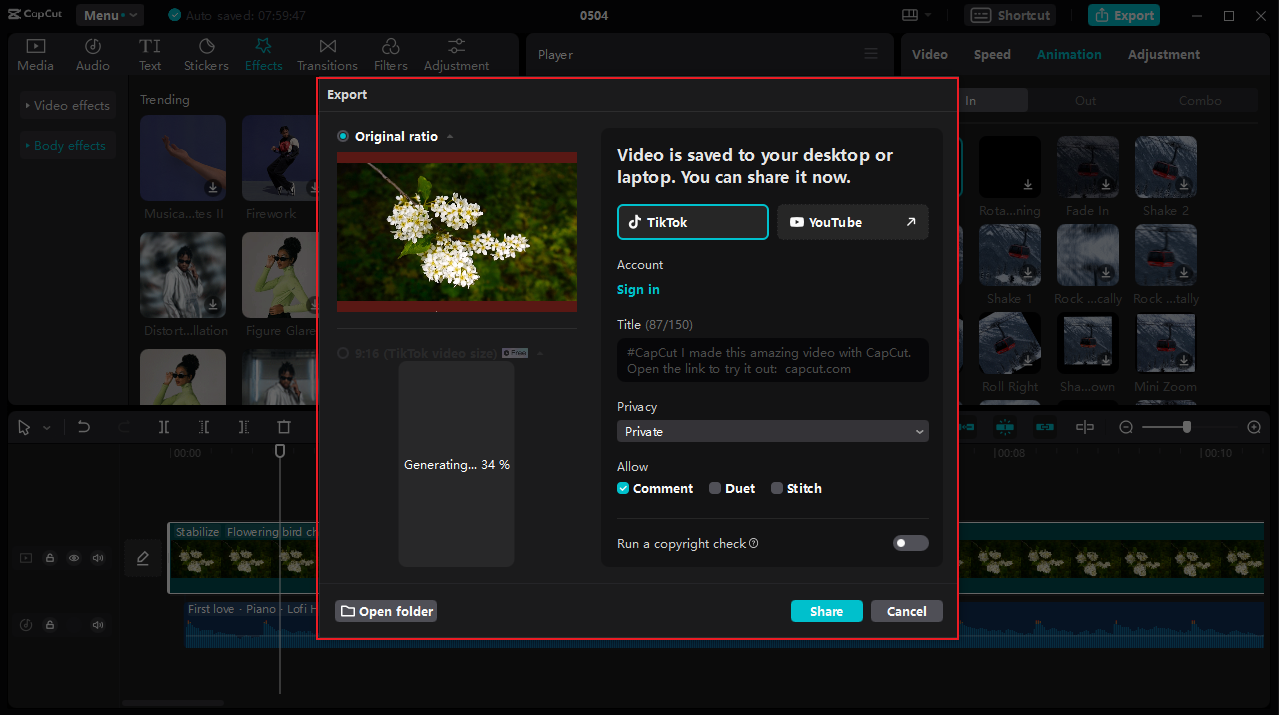Open the Stickers tab
The width and height of the screenshot is (1279, 715).
point(206,55)
